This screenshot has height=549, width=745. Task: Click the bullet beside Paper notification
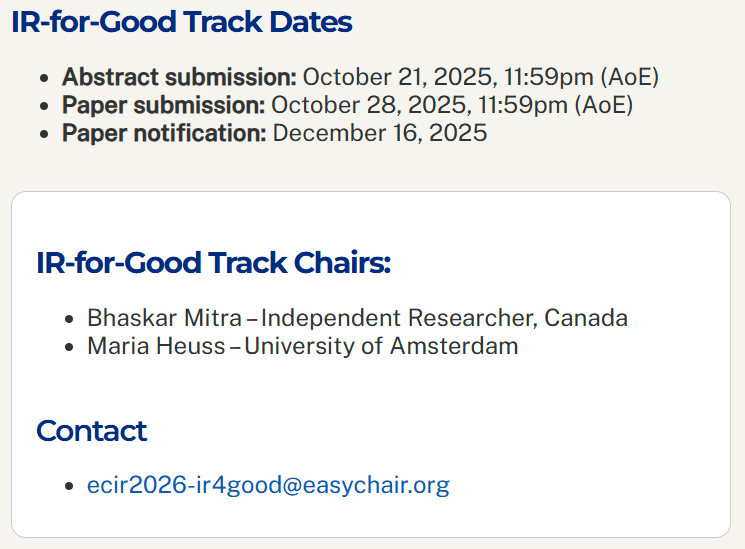[x=43, y=134]
